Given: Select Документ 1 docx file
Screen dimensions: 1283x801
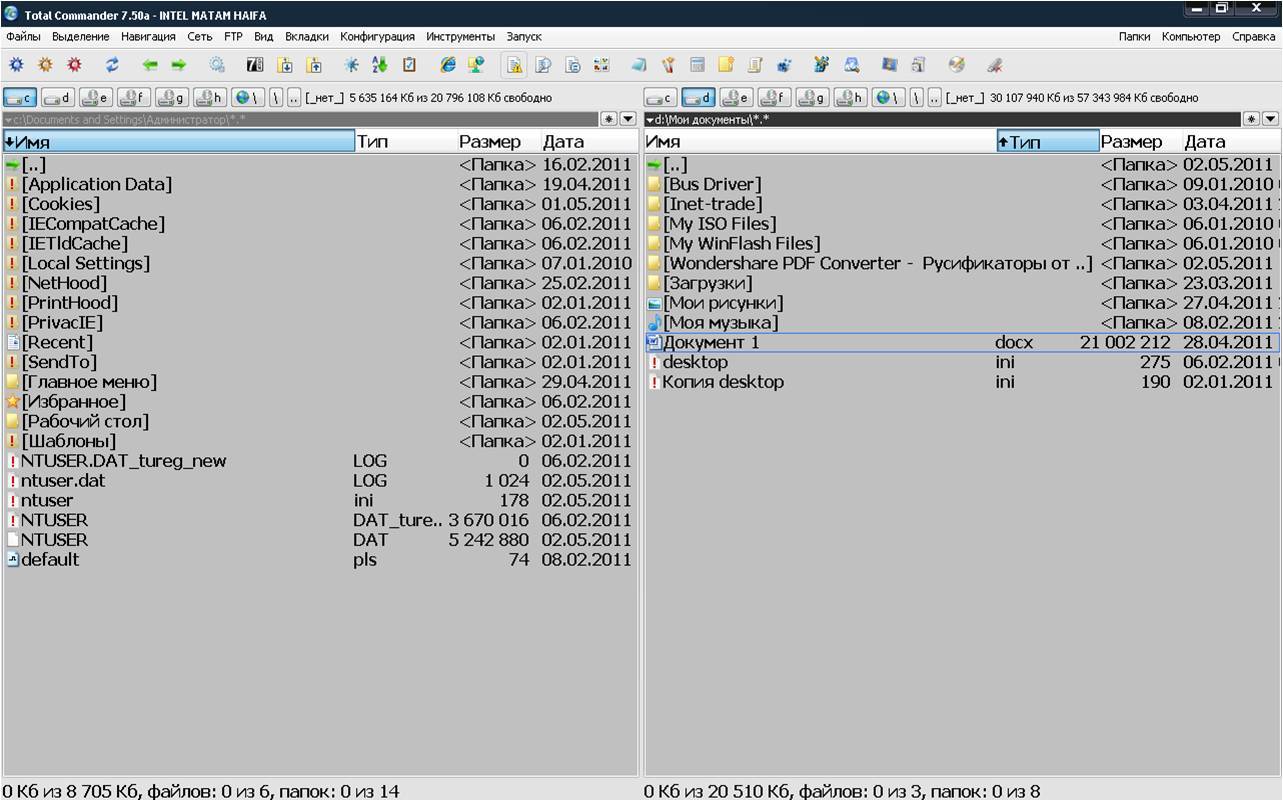Looking at the screenshot, I should point(962,342).
